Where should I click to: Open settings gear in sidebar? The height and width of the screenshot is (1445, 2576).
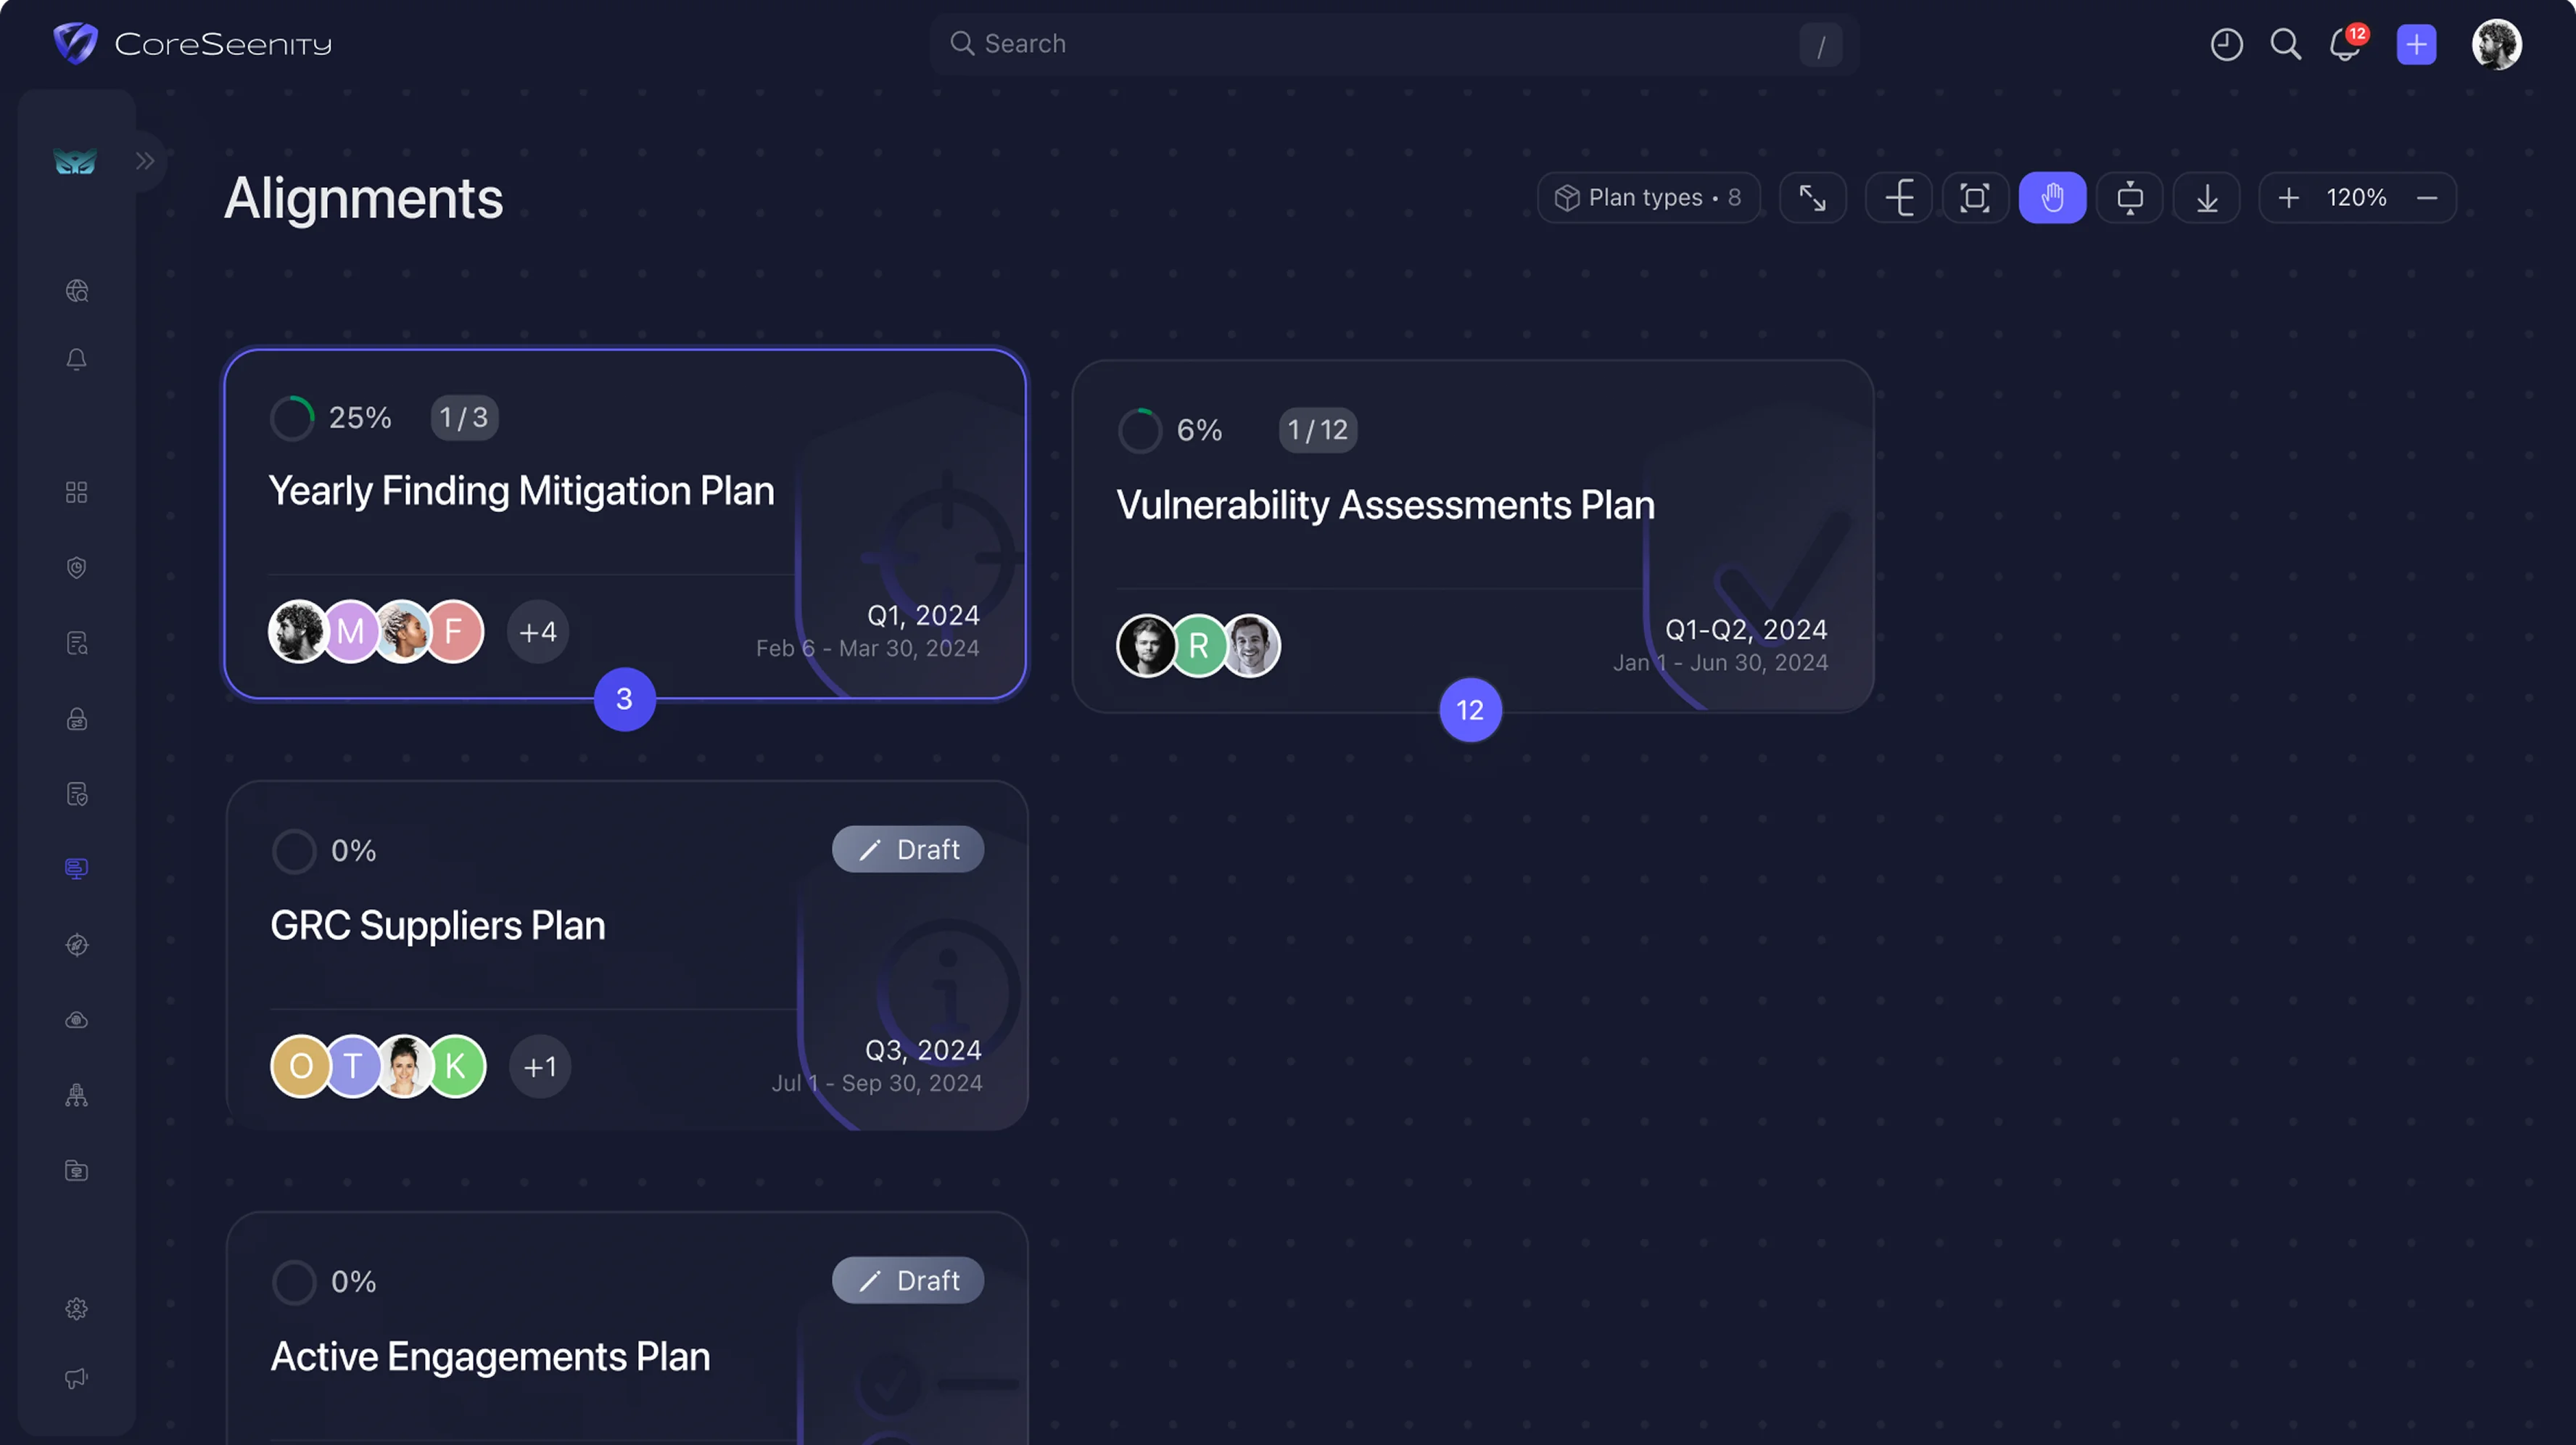click(x=77, y=1308)
